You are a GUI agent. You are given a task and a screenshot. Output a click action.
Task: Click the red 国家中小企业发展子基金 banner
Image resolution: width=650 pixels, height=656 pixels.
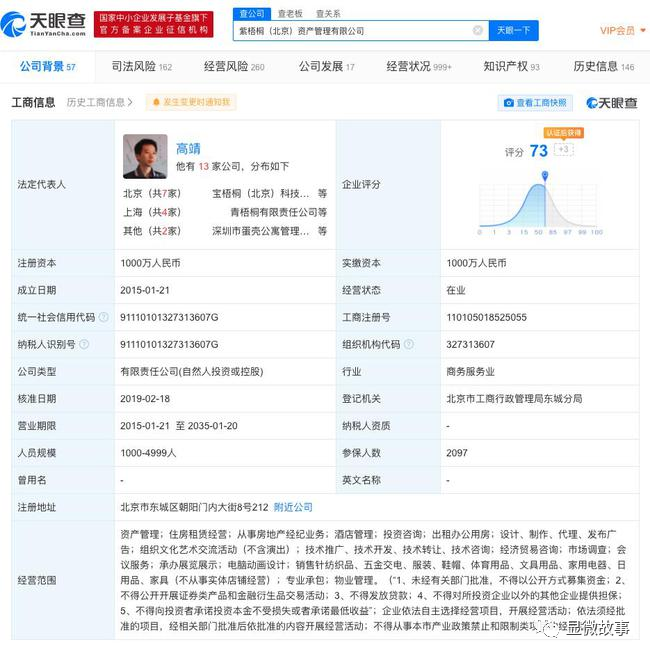click(x=154, y=24)
